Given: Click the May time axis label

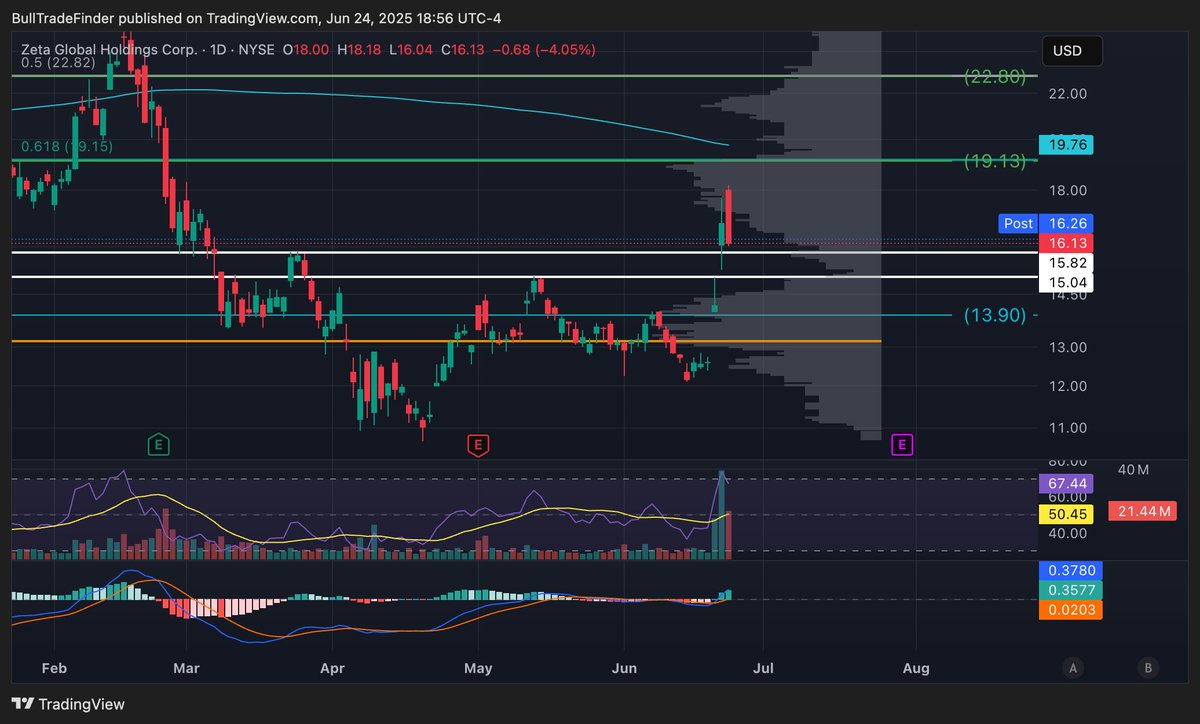Looking at the screenshot, I should pyautogui.click(x=479, y=667).
